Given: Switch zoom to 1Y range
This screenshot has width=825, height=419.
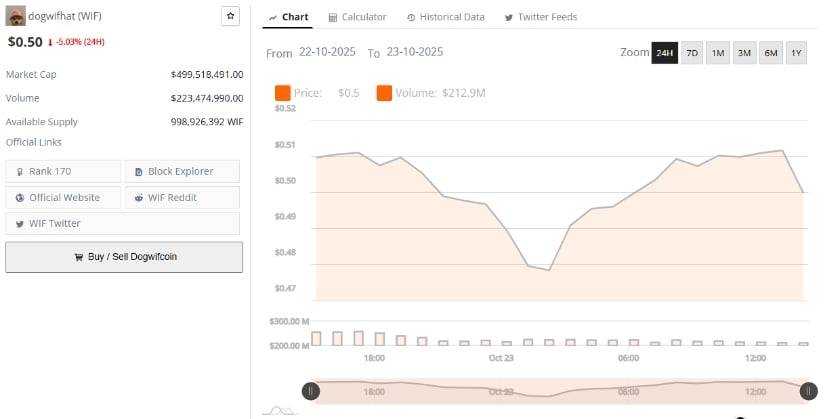Looking at the screenshot, I should tap(796, 53).
